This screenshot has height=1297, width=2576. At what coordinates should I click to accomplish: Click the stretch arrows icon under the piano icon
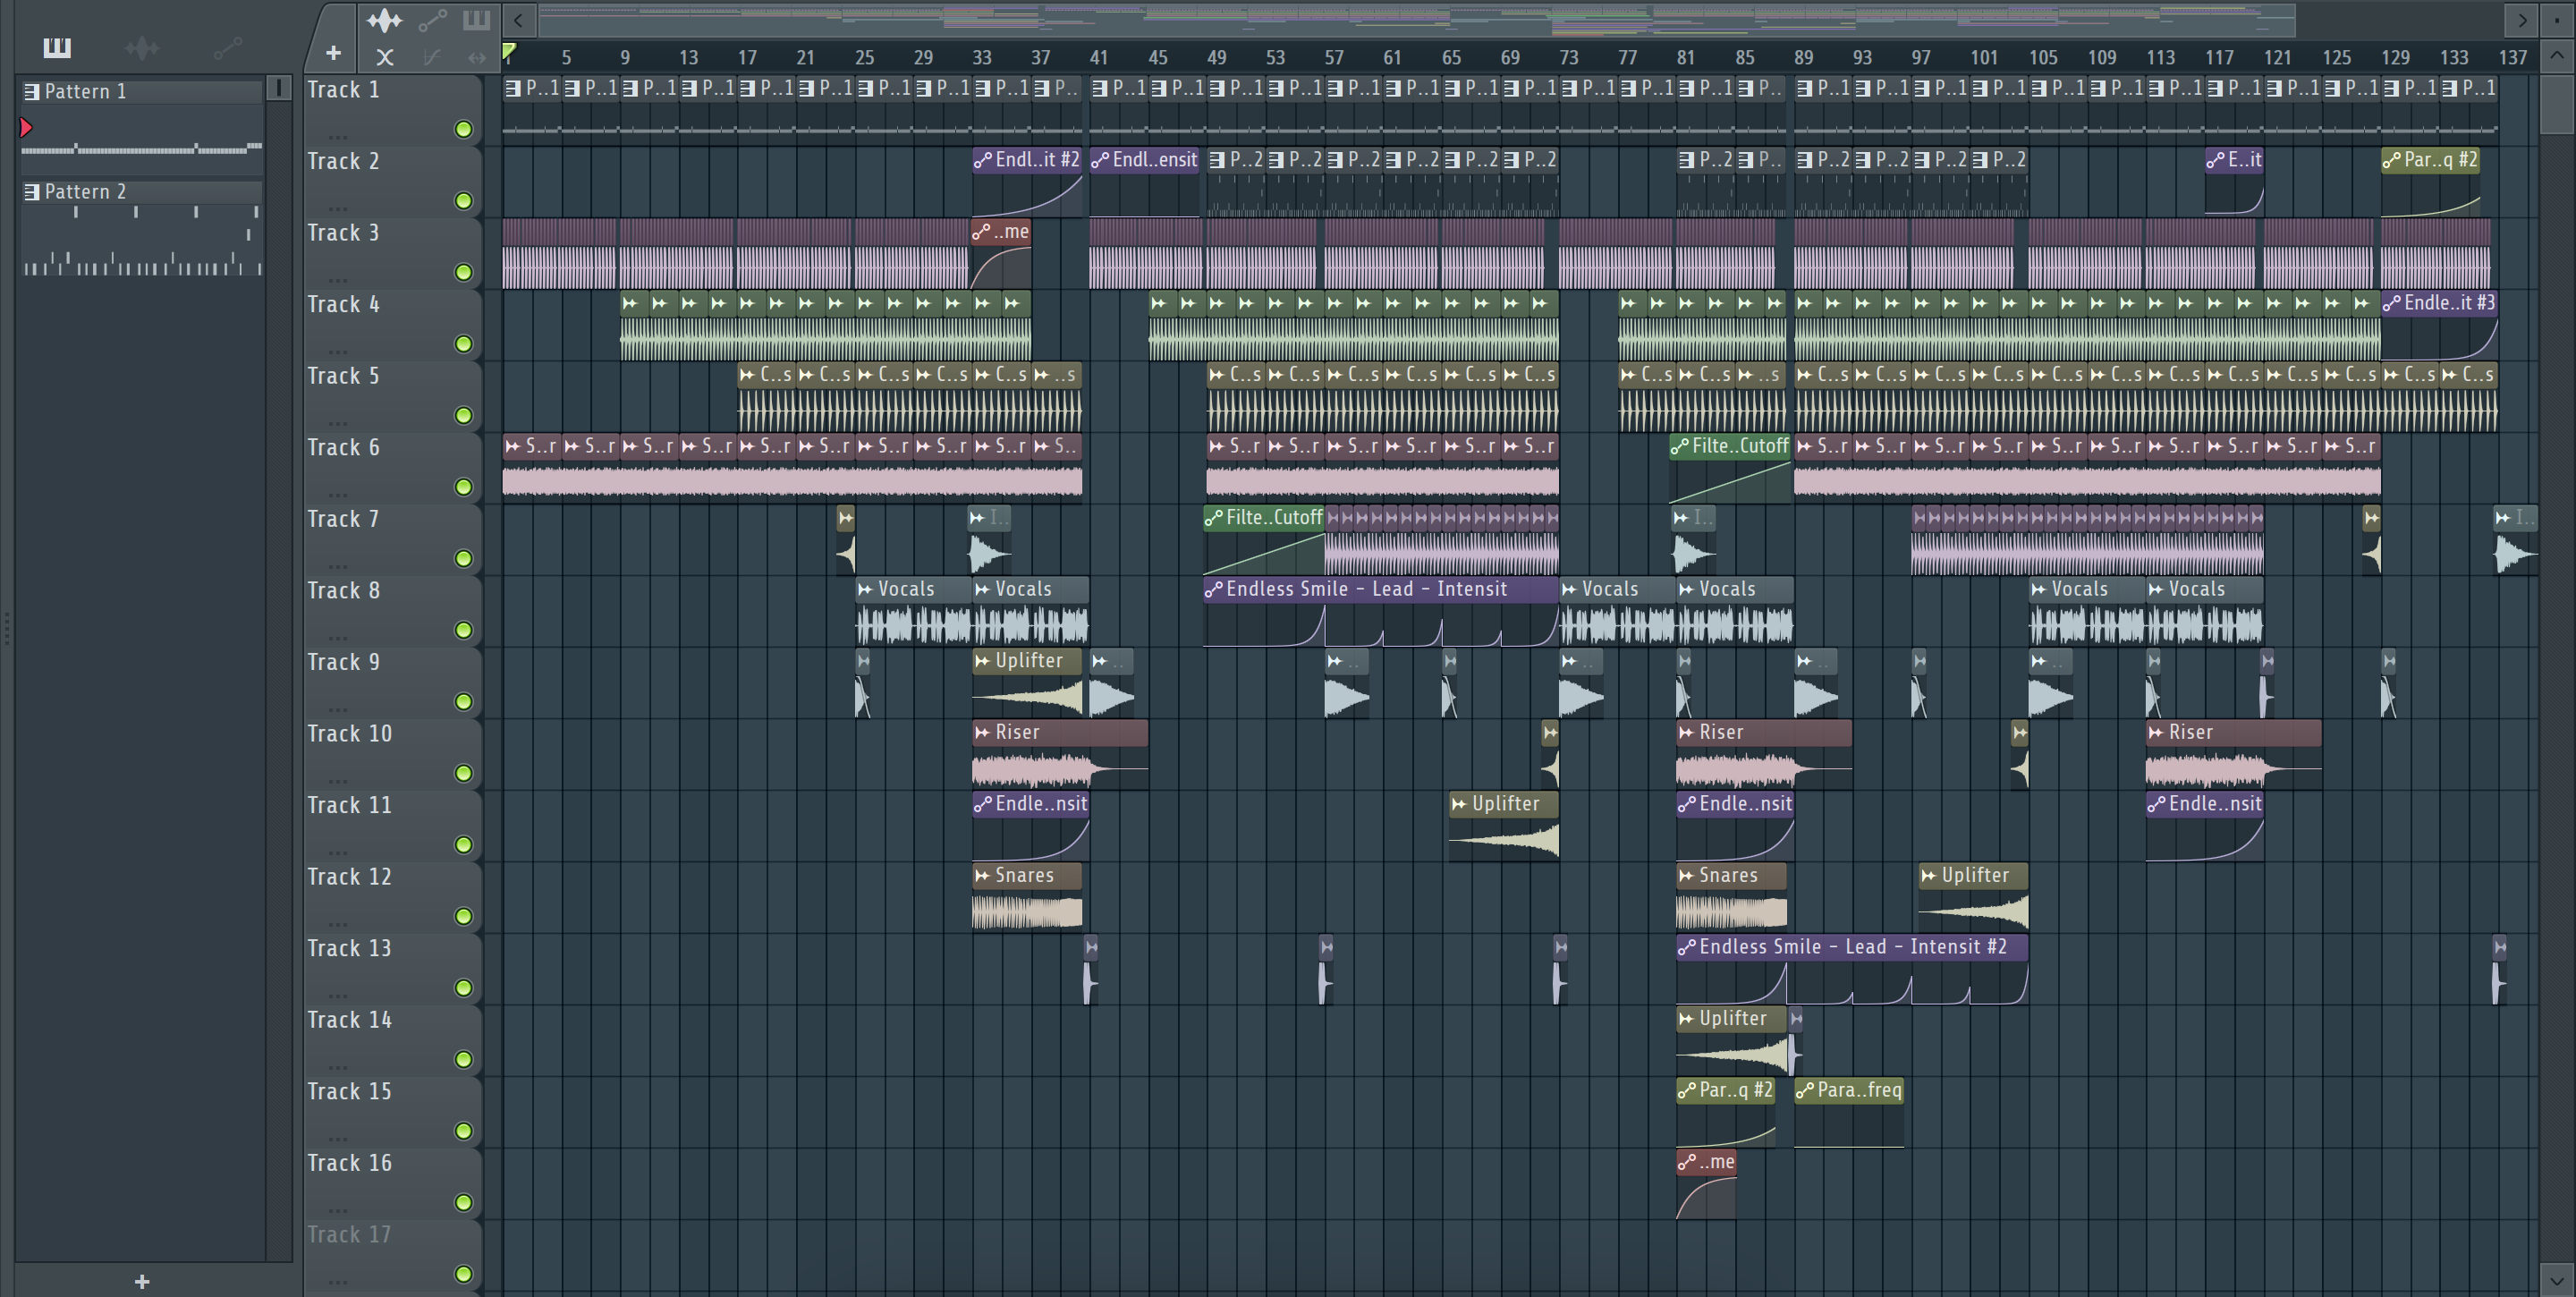tap(477, 58)
